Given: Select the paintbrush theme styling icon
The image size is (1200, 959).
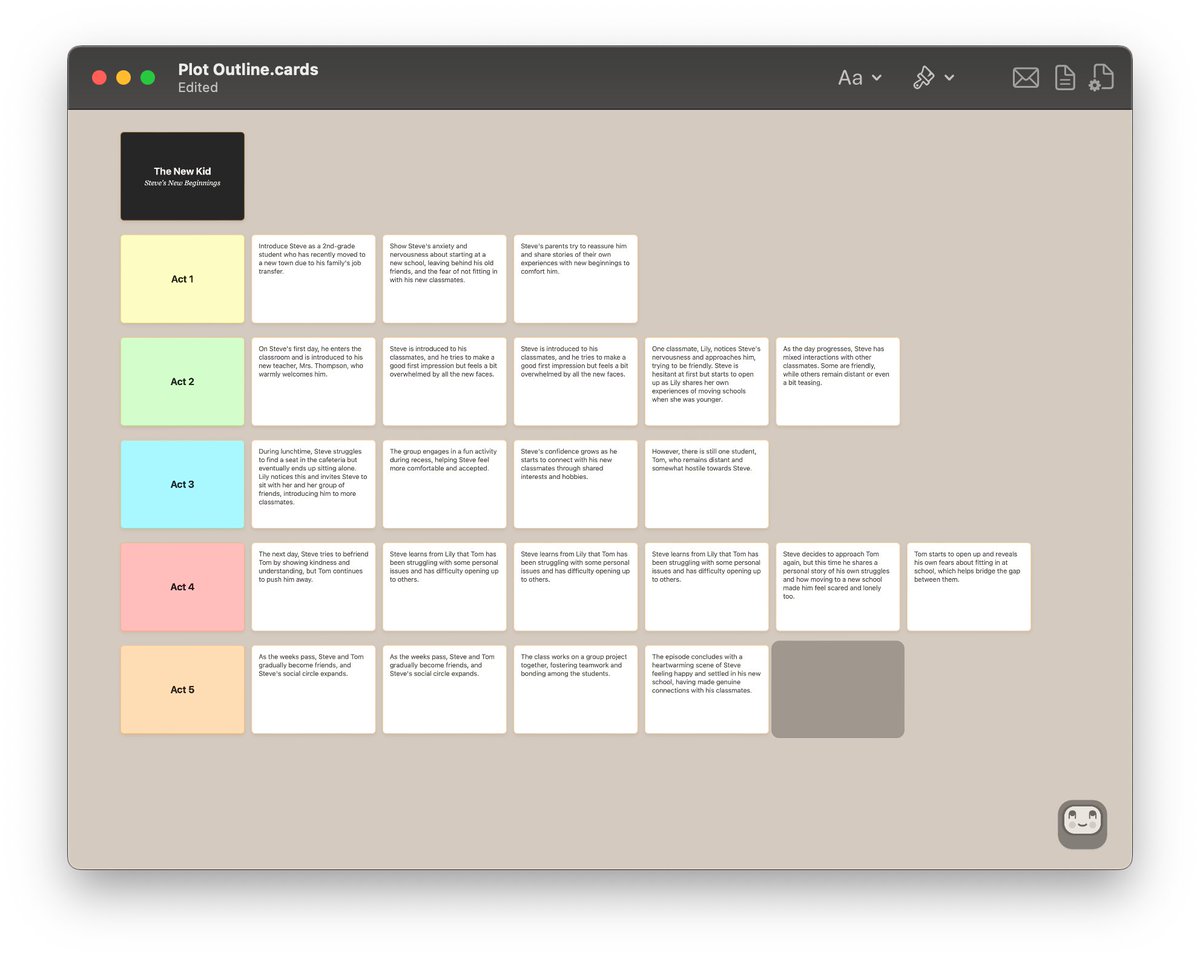Looking at the screenshot, I should (923, 77).
